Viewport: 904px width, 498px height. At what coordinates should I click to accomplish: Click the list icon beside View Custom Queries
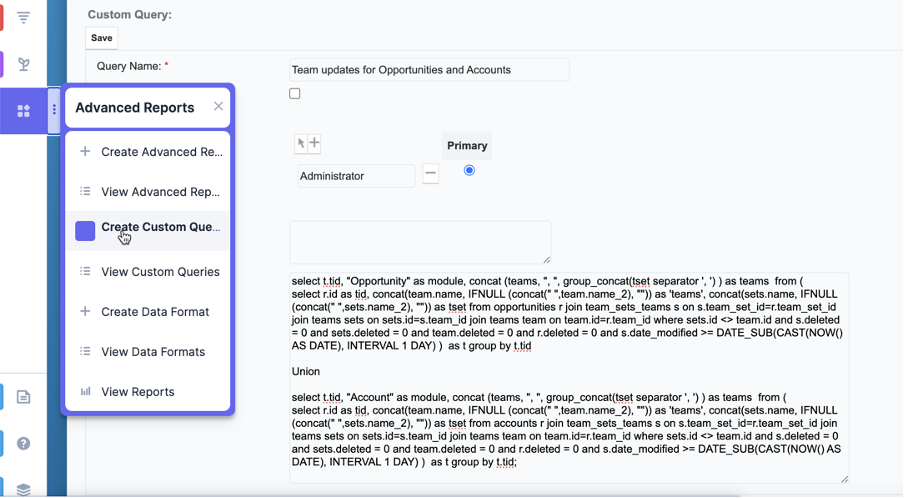click(85, 271)
